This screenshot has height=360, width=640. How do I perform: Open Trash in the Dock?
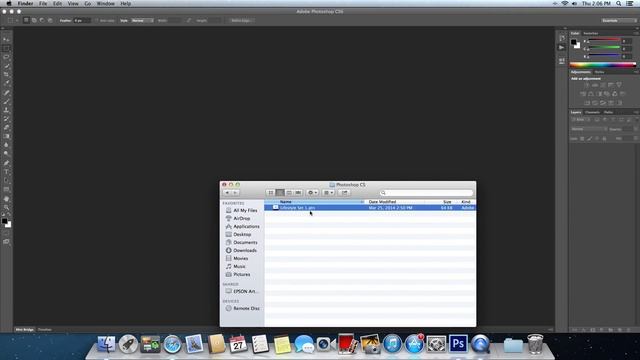(535, 344)
